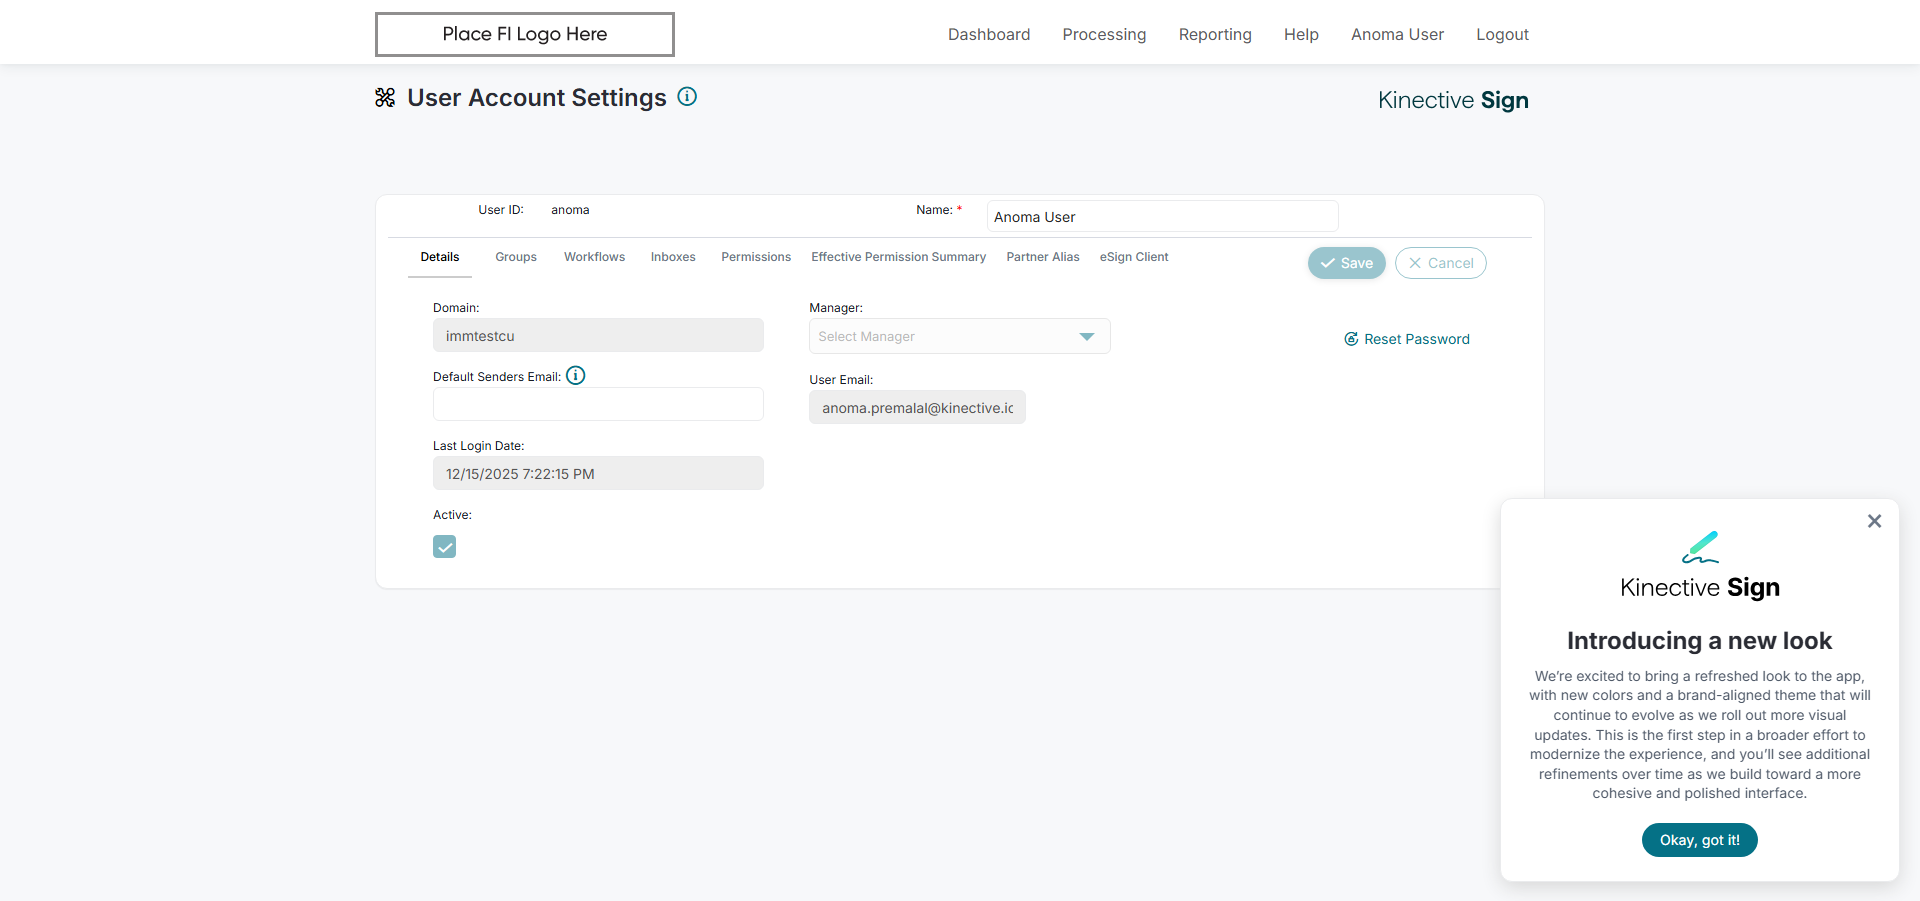Click the User ID value anoma

570,210
